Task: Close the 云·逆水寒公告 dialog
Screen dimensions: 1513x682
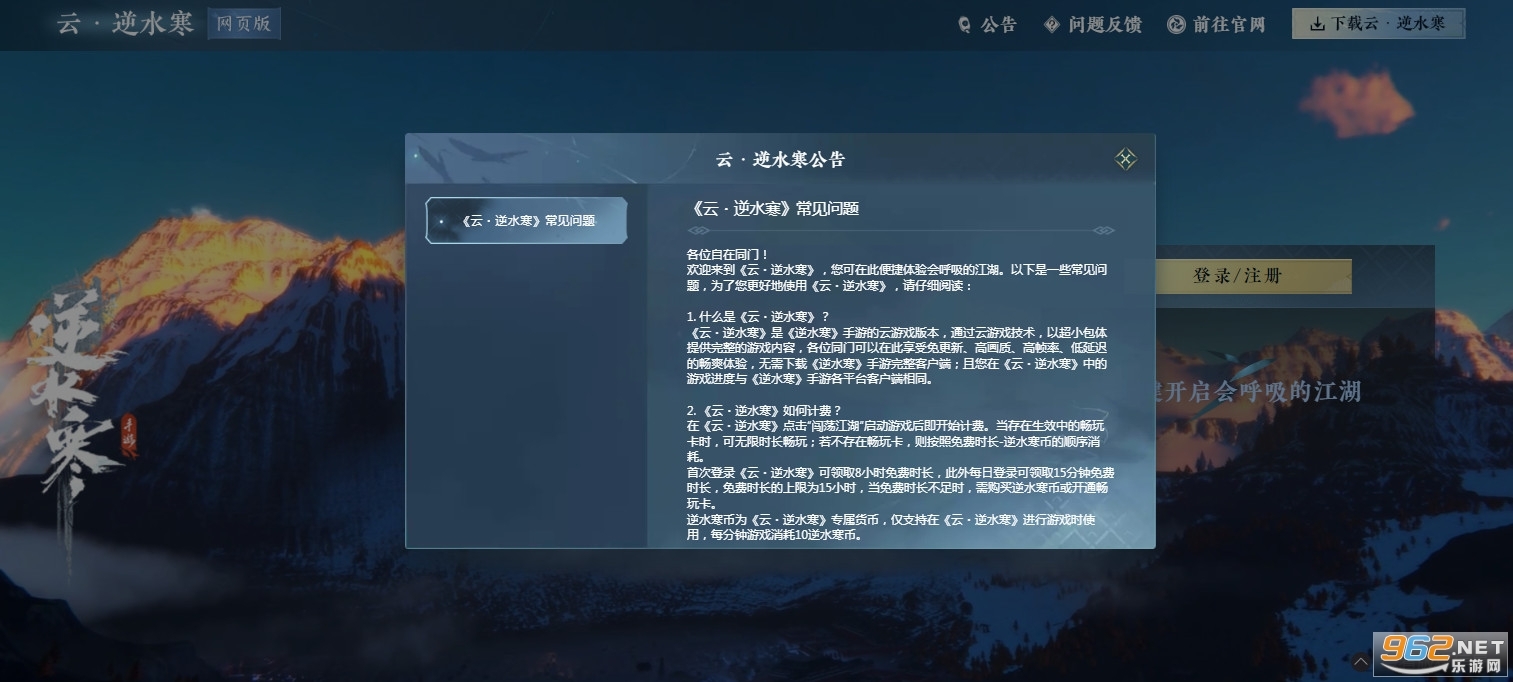Action: [1126, 159]
